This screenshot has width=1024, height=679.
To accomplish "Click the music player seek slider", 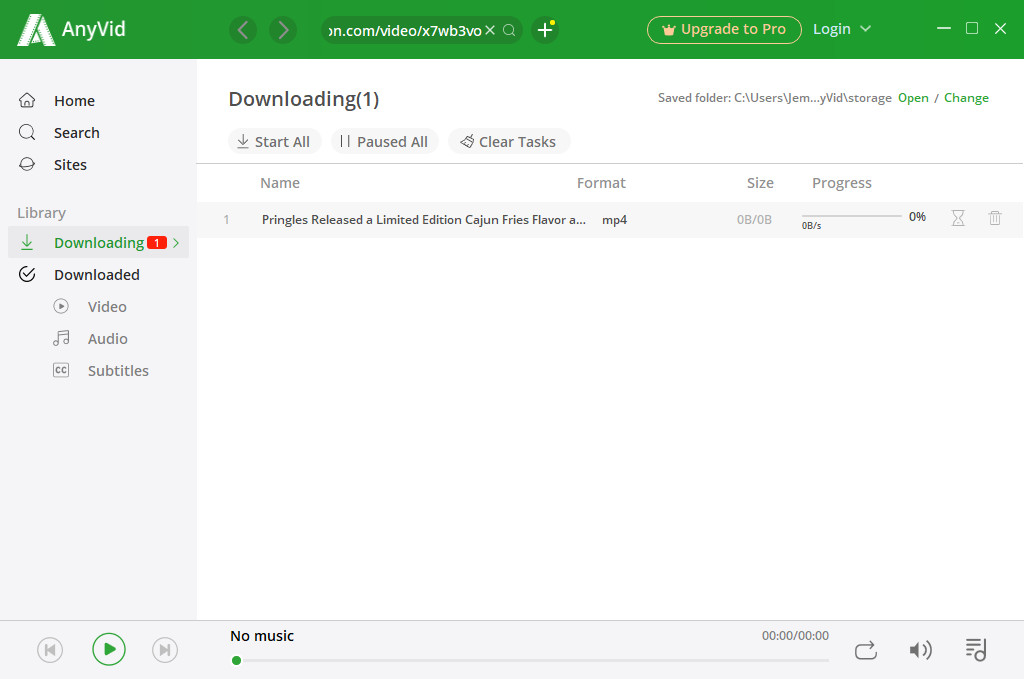I will (x=530, y=661).
